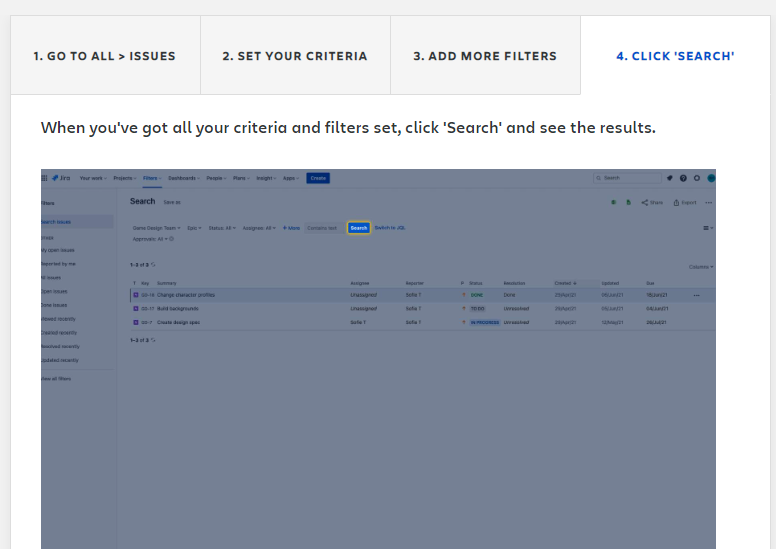Open the notifications bell icon
This screenshot has width=776, height=549.
tap(670, 178)
